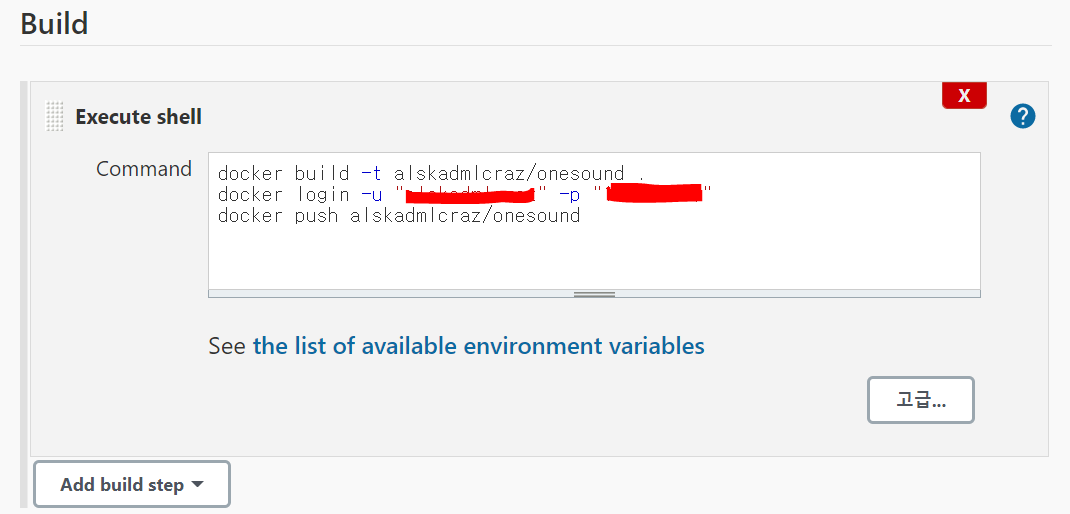This screenshot has width=1070, height=514.
Task: Show advanced options with 고급... button
Action: [x=921, y=400]
